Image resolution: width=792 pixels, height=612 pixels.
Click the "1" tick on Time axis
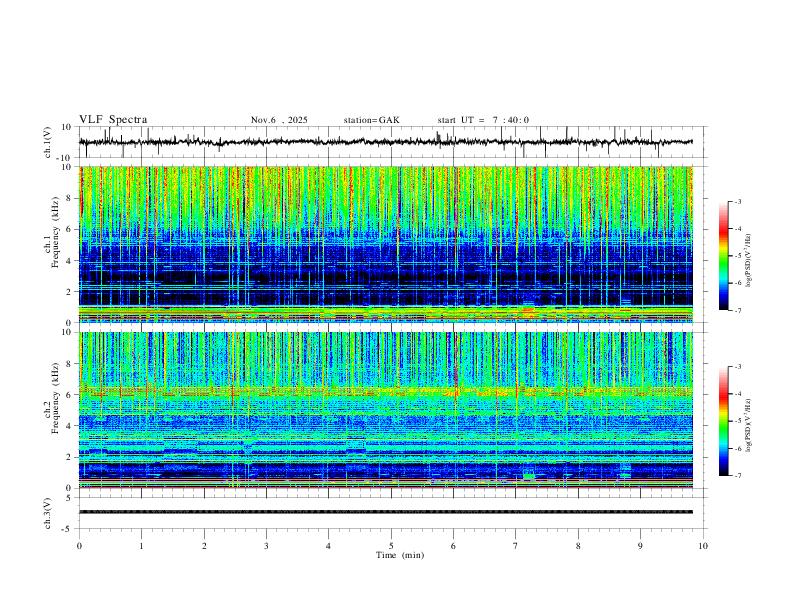141,546
